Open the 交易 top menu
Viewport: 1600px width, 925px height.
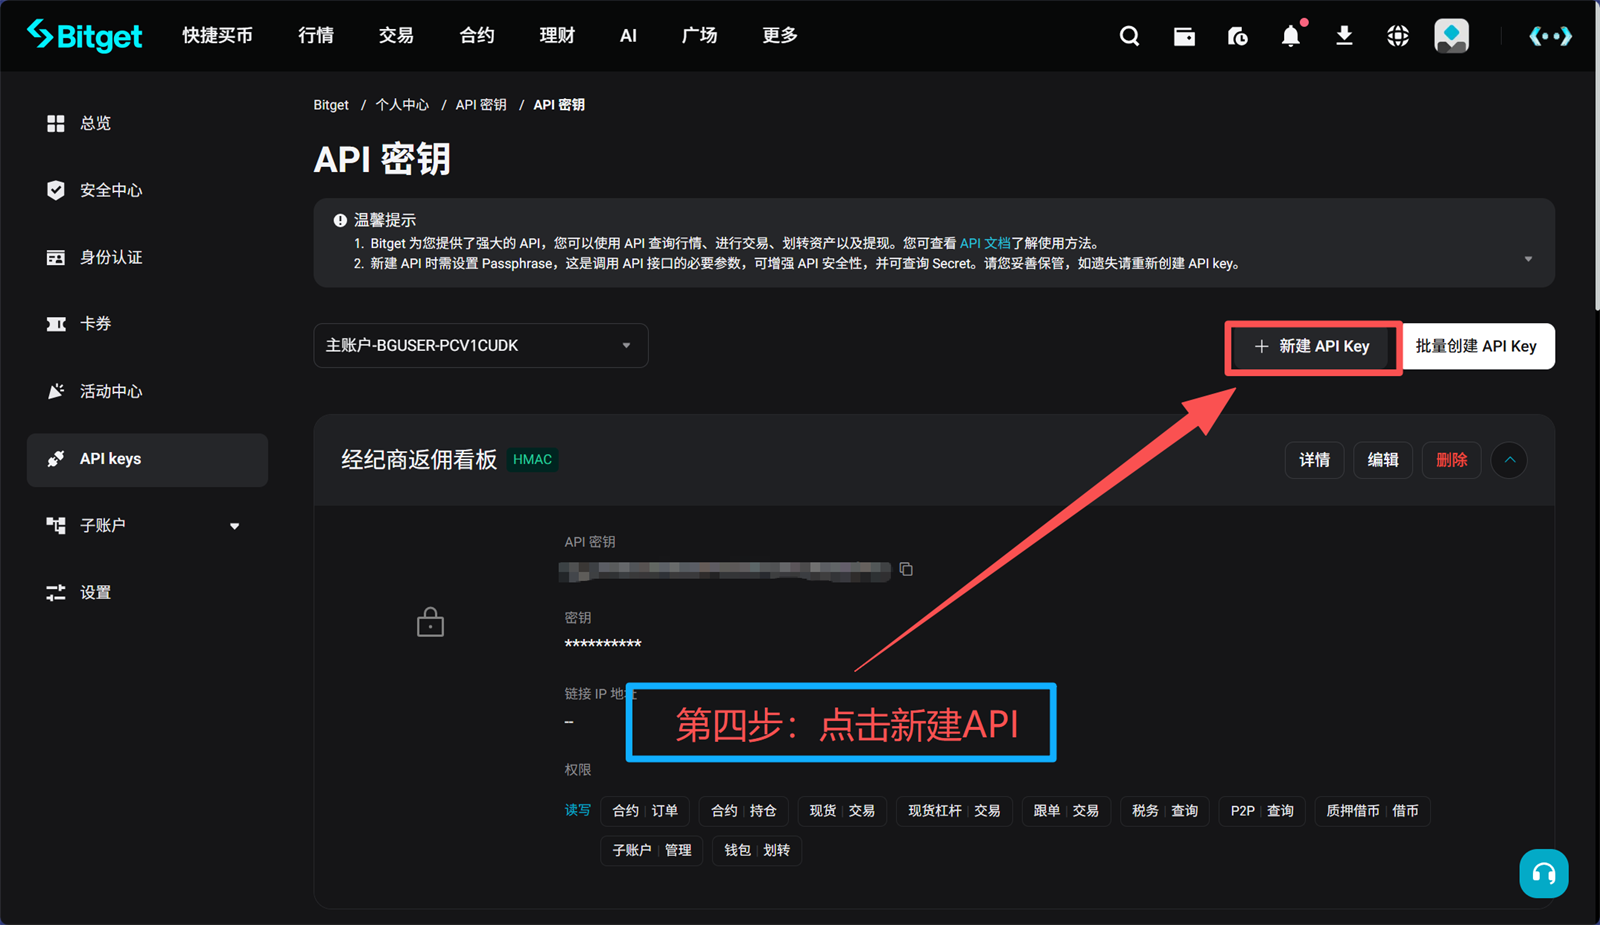click(396, 35)
